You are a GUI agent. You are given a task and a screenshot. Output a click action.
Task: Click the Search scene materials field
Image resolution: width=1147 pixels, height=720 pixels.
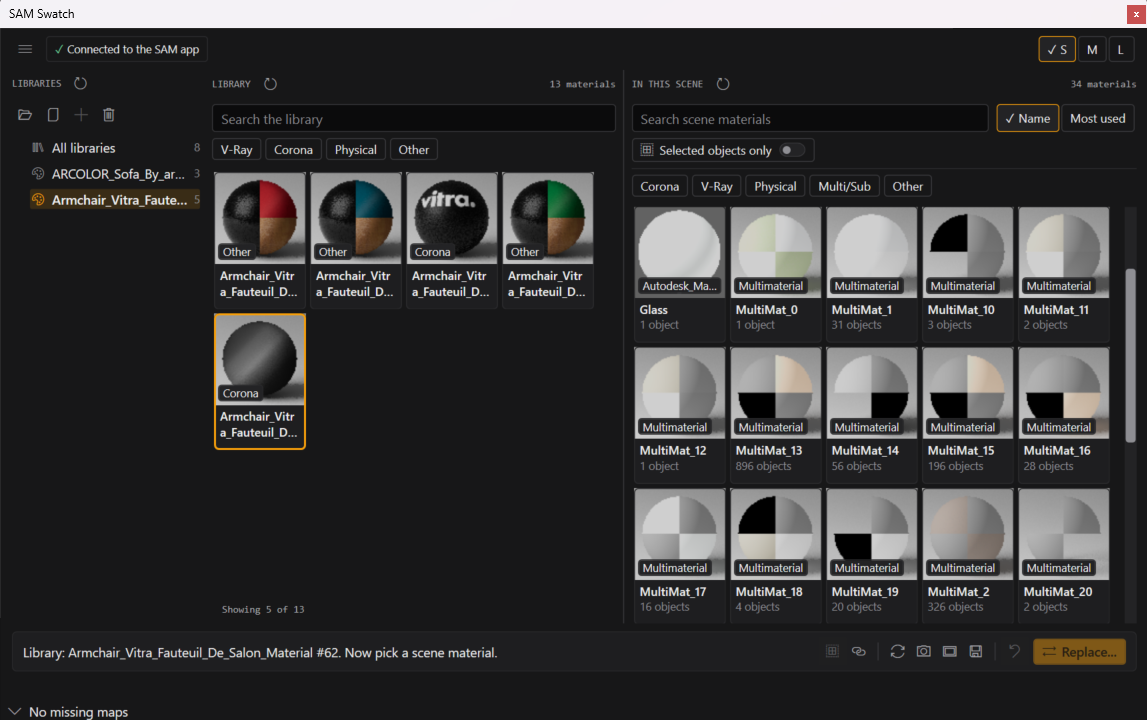point(810,119)
